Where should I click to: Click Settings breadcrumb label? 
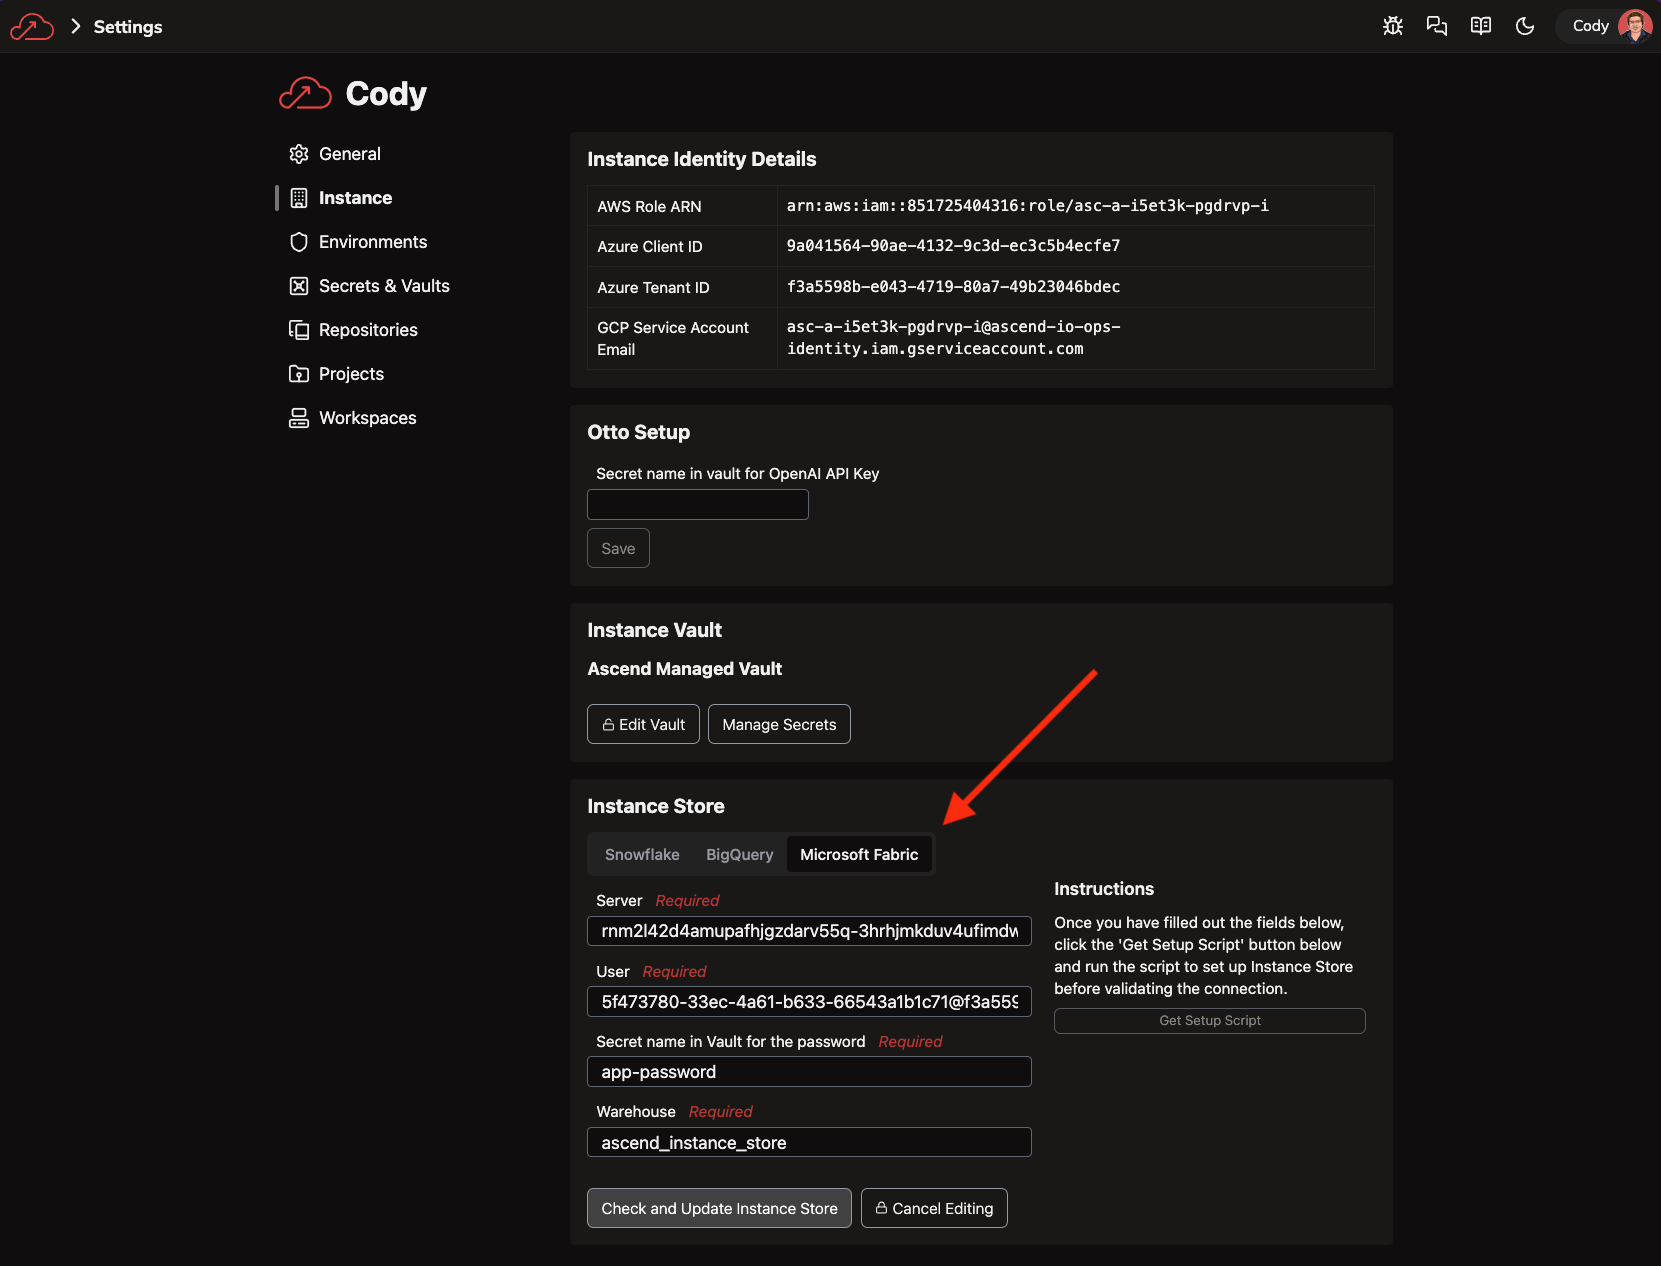(128, 27)
